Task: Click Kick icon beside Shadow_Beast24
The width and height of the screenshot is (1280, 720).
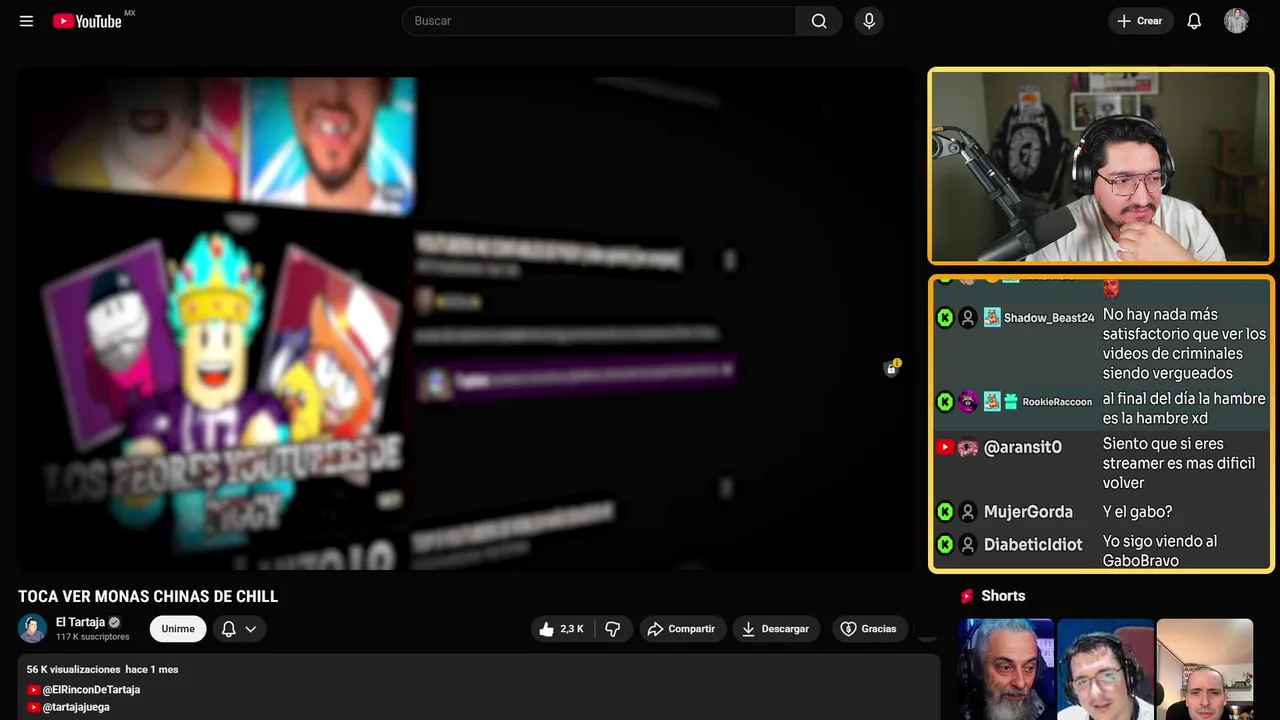Action: pos(945,318)
